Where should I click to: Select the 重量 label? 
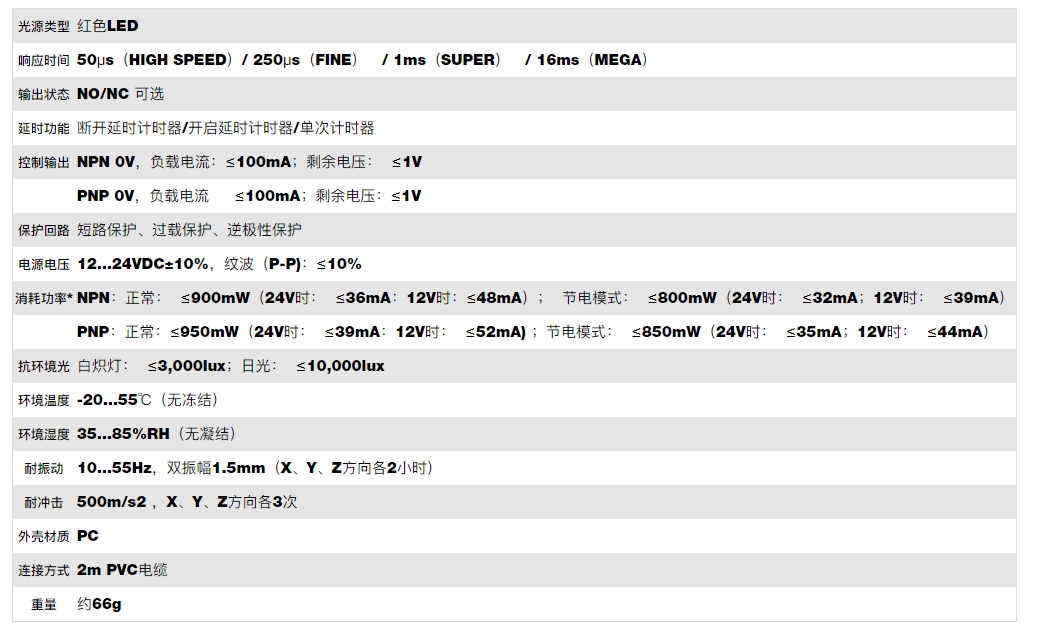click(43, 605)
